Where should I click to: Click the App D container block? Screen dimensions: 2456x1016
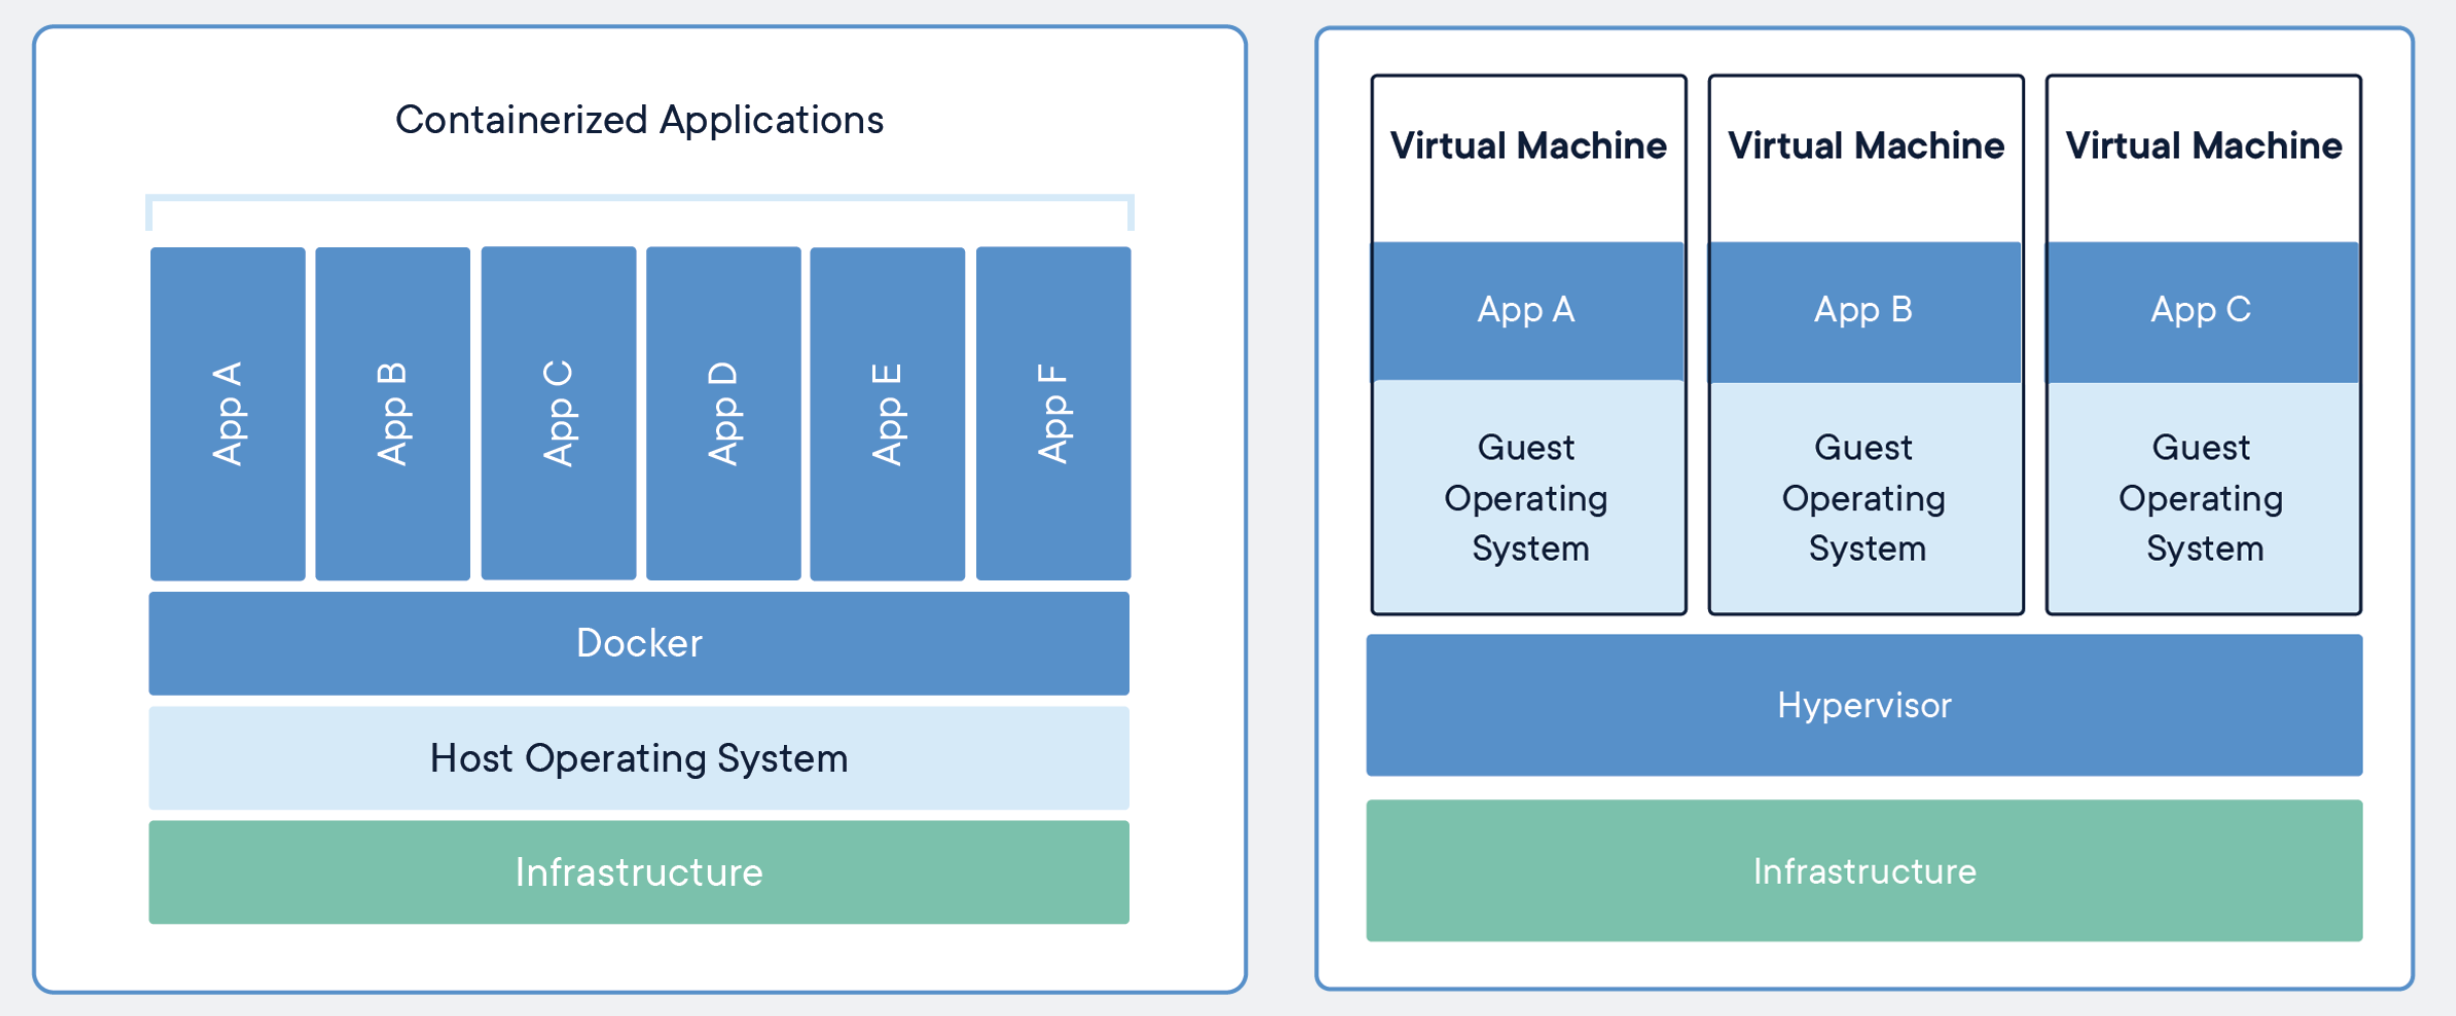(724, 413)
